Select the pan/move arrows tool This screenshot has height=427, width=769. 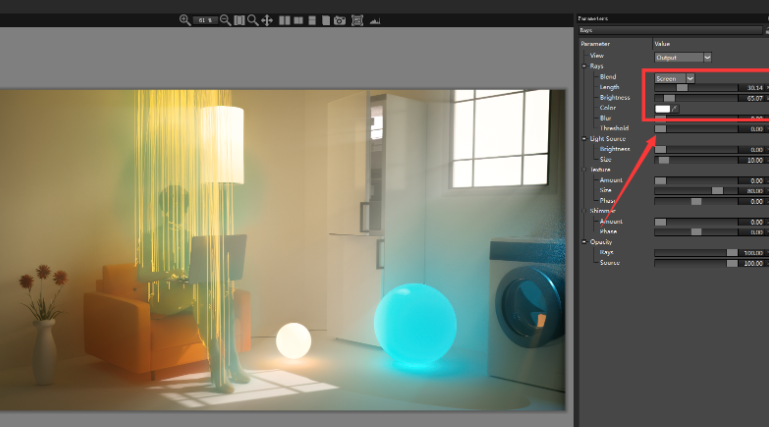267,20
